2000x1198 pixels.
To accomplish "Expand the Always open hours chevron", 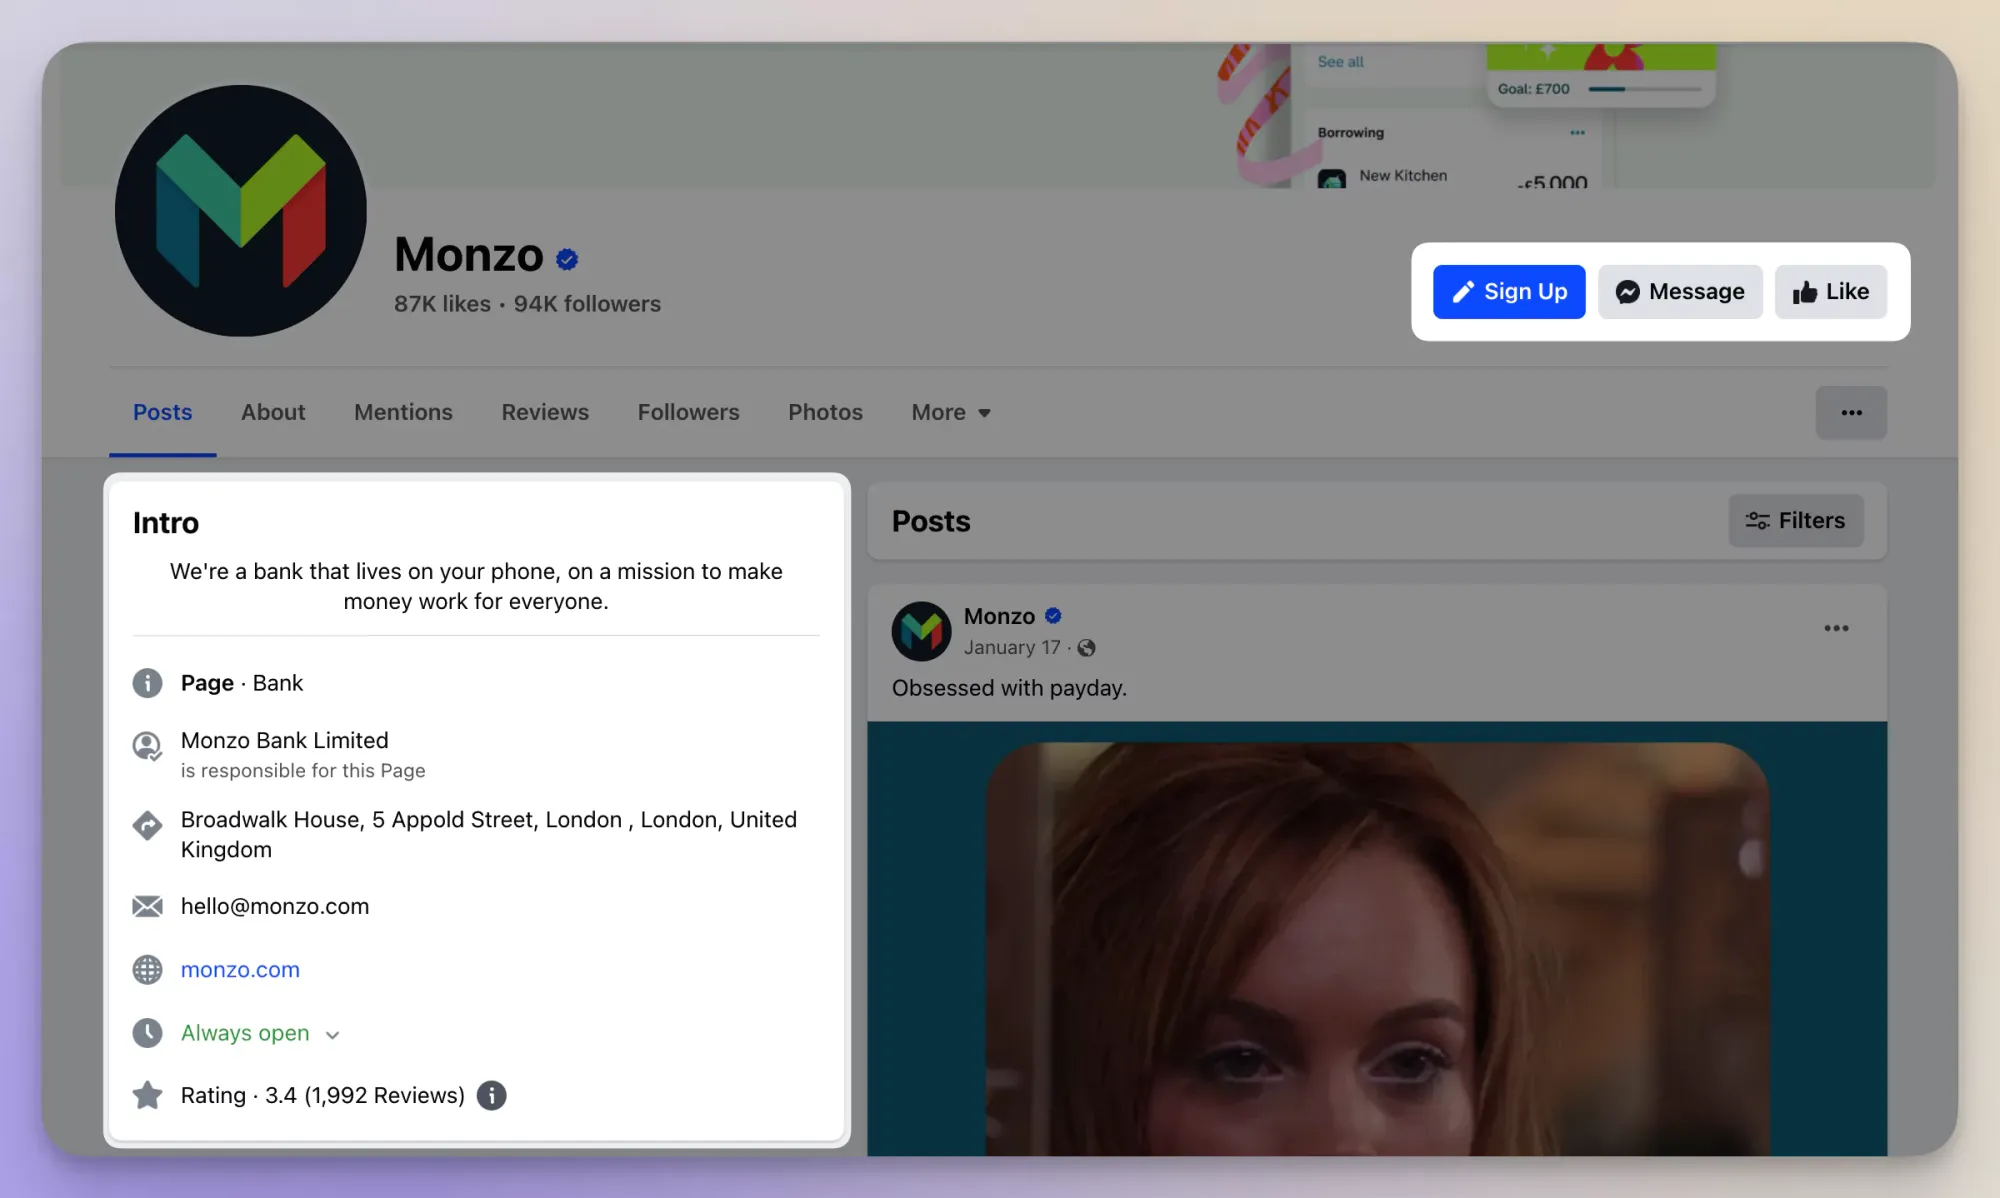I will (333, 1035).
